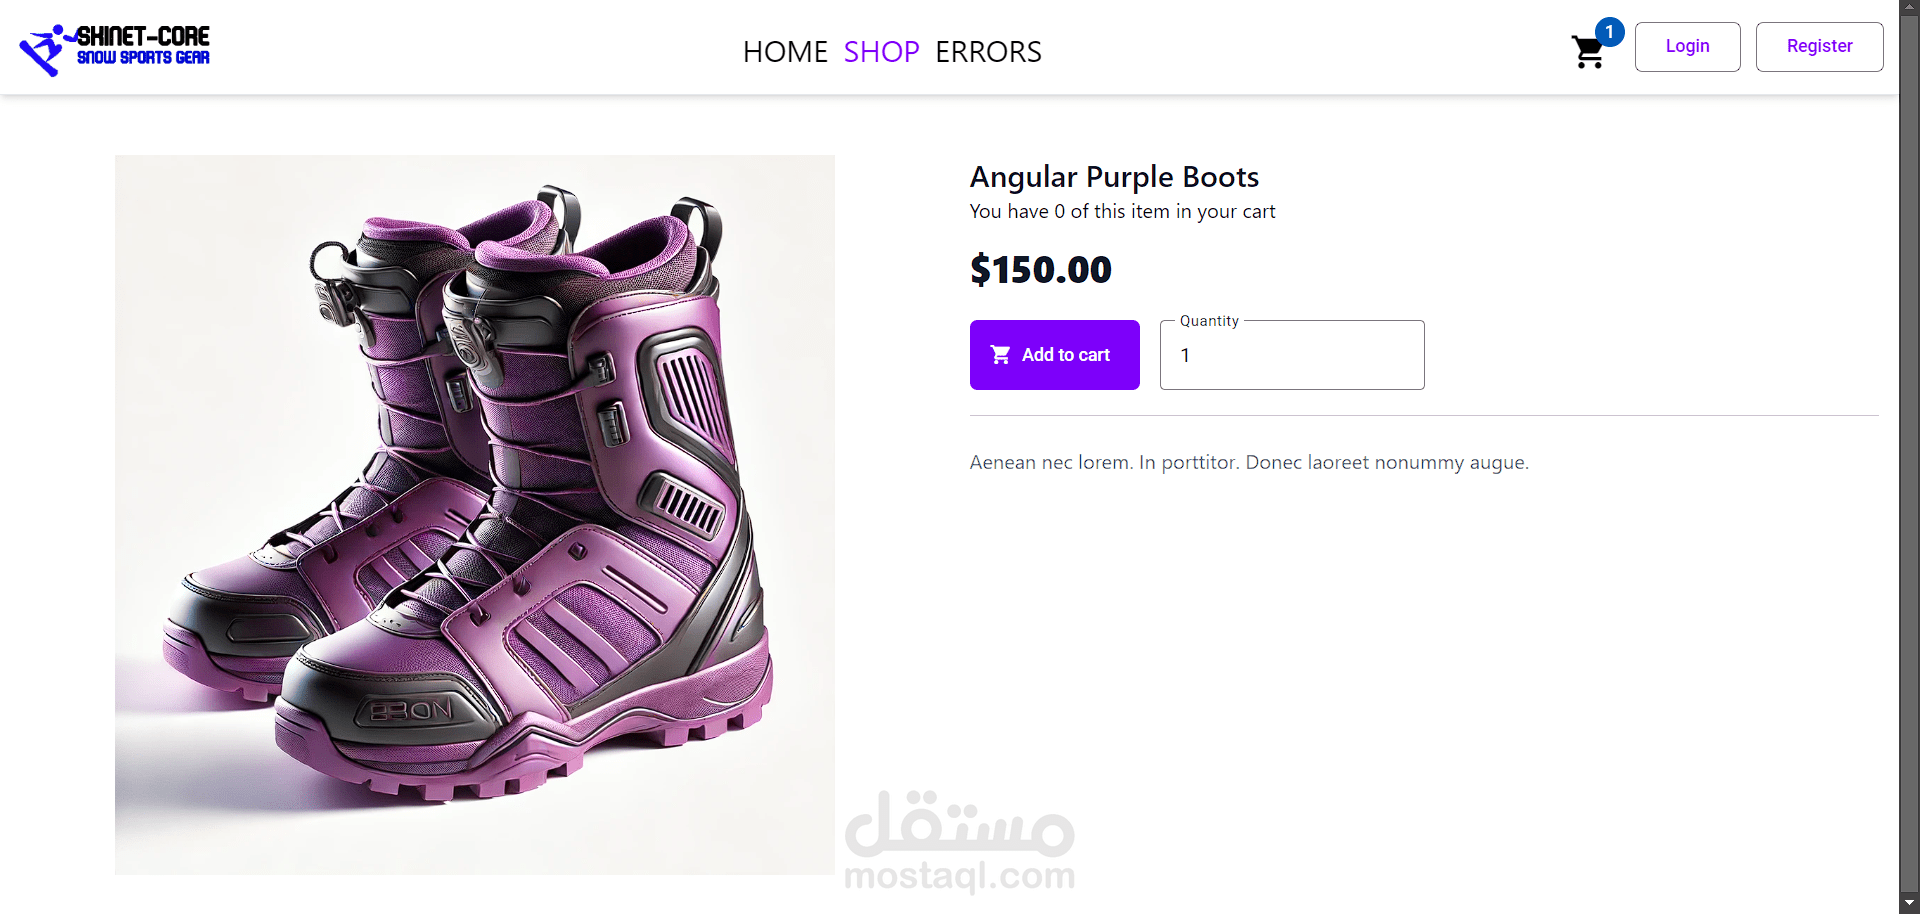Click the Skinet-Core snow sports logo
This screenshot has width=1920, height=914.
click(x=115, y=48)
